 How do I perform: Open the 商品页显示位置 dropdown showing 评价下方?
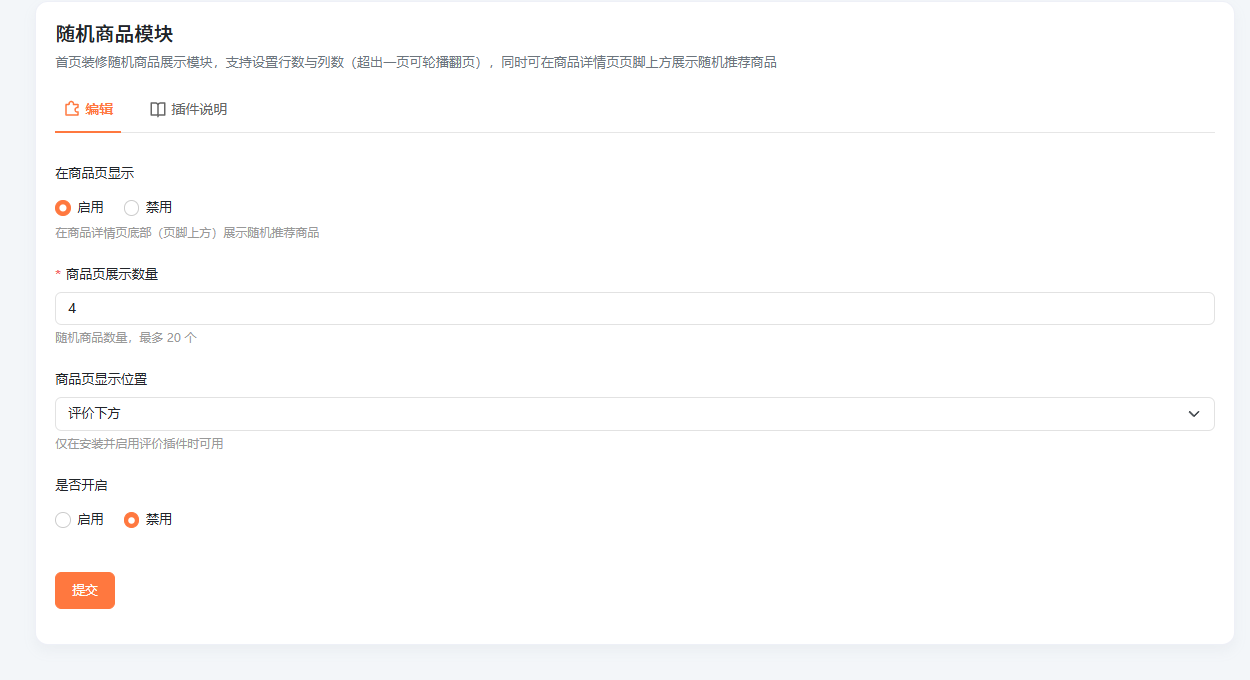click(635, 414)
